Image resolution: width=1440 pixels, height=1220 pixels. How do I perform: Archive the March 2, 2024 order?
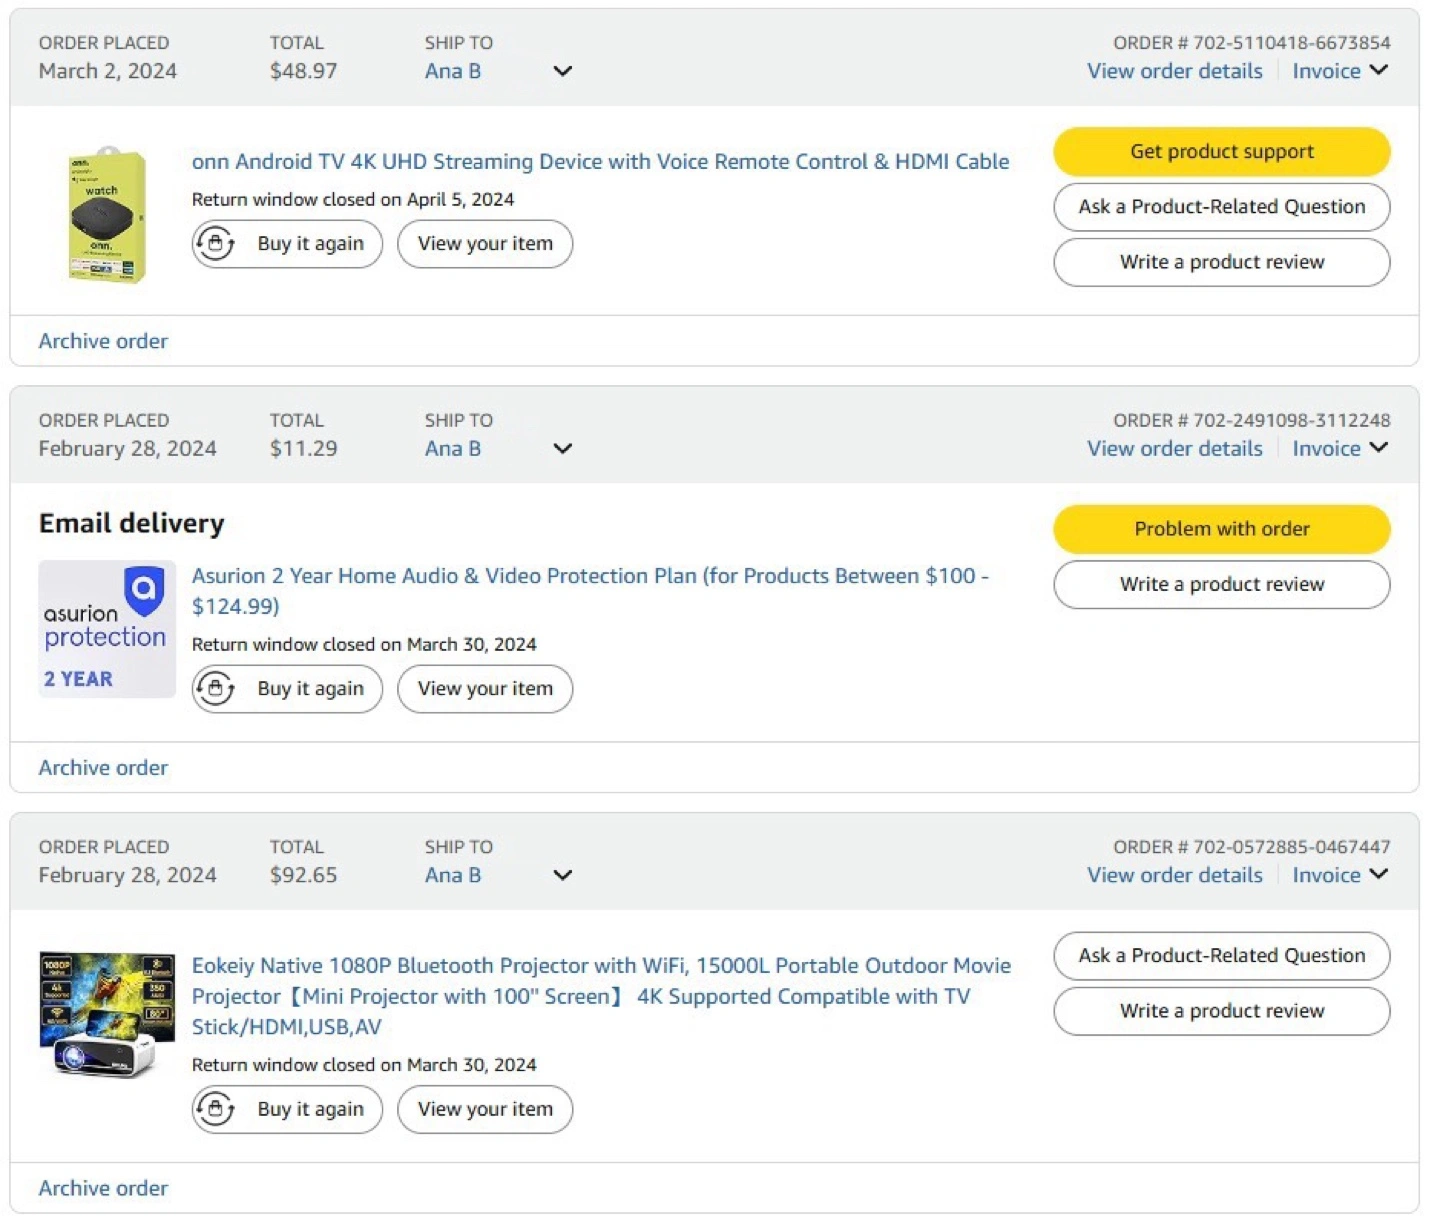(x=103, y=341)
